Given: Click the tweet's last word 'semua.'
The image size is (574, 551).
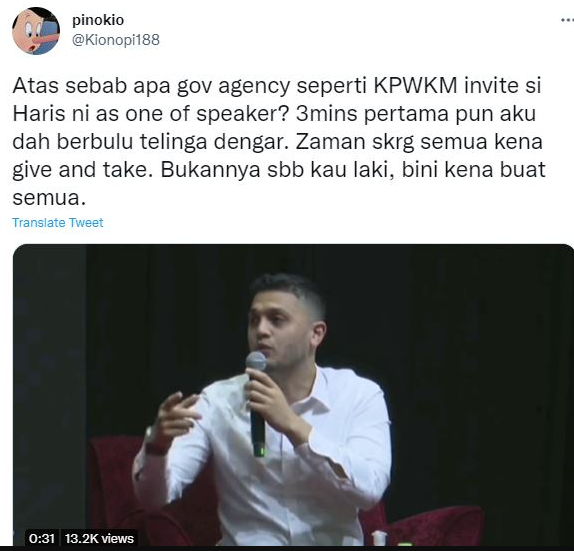Looking at the screenshot, I should click(49, 198).
